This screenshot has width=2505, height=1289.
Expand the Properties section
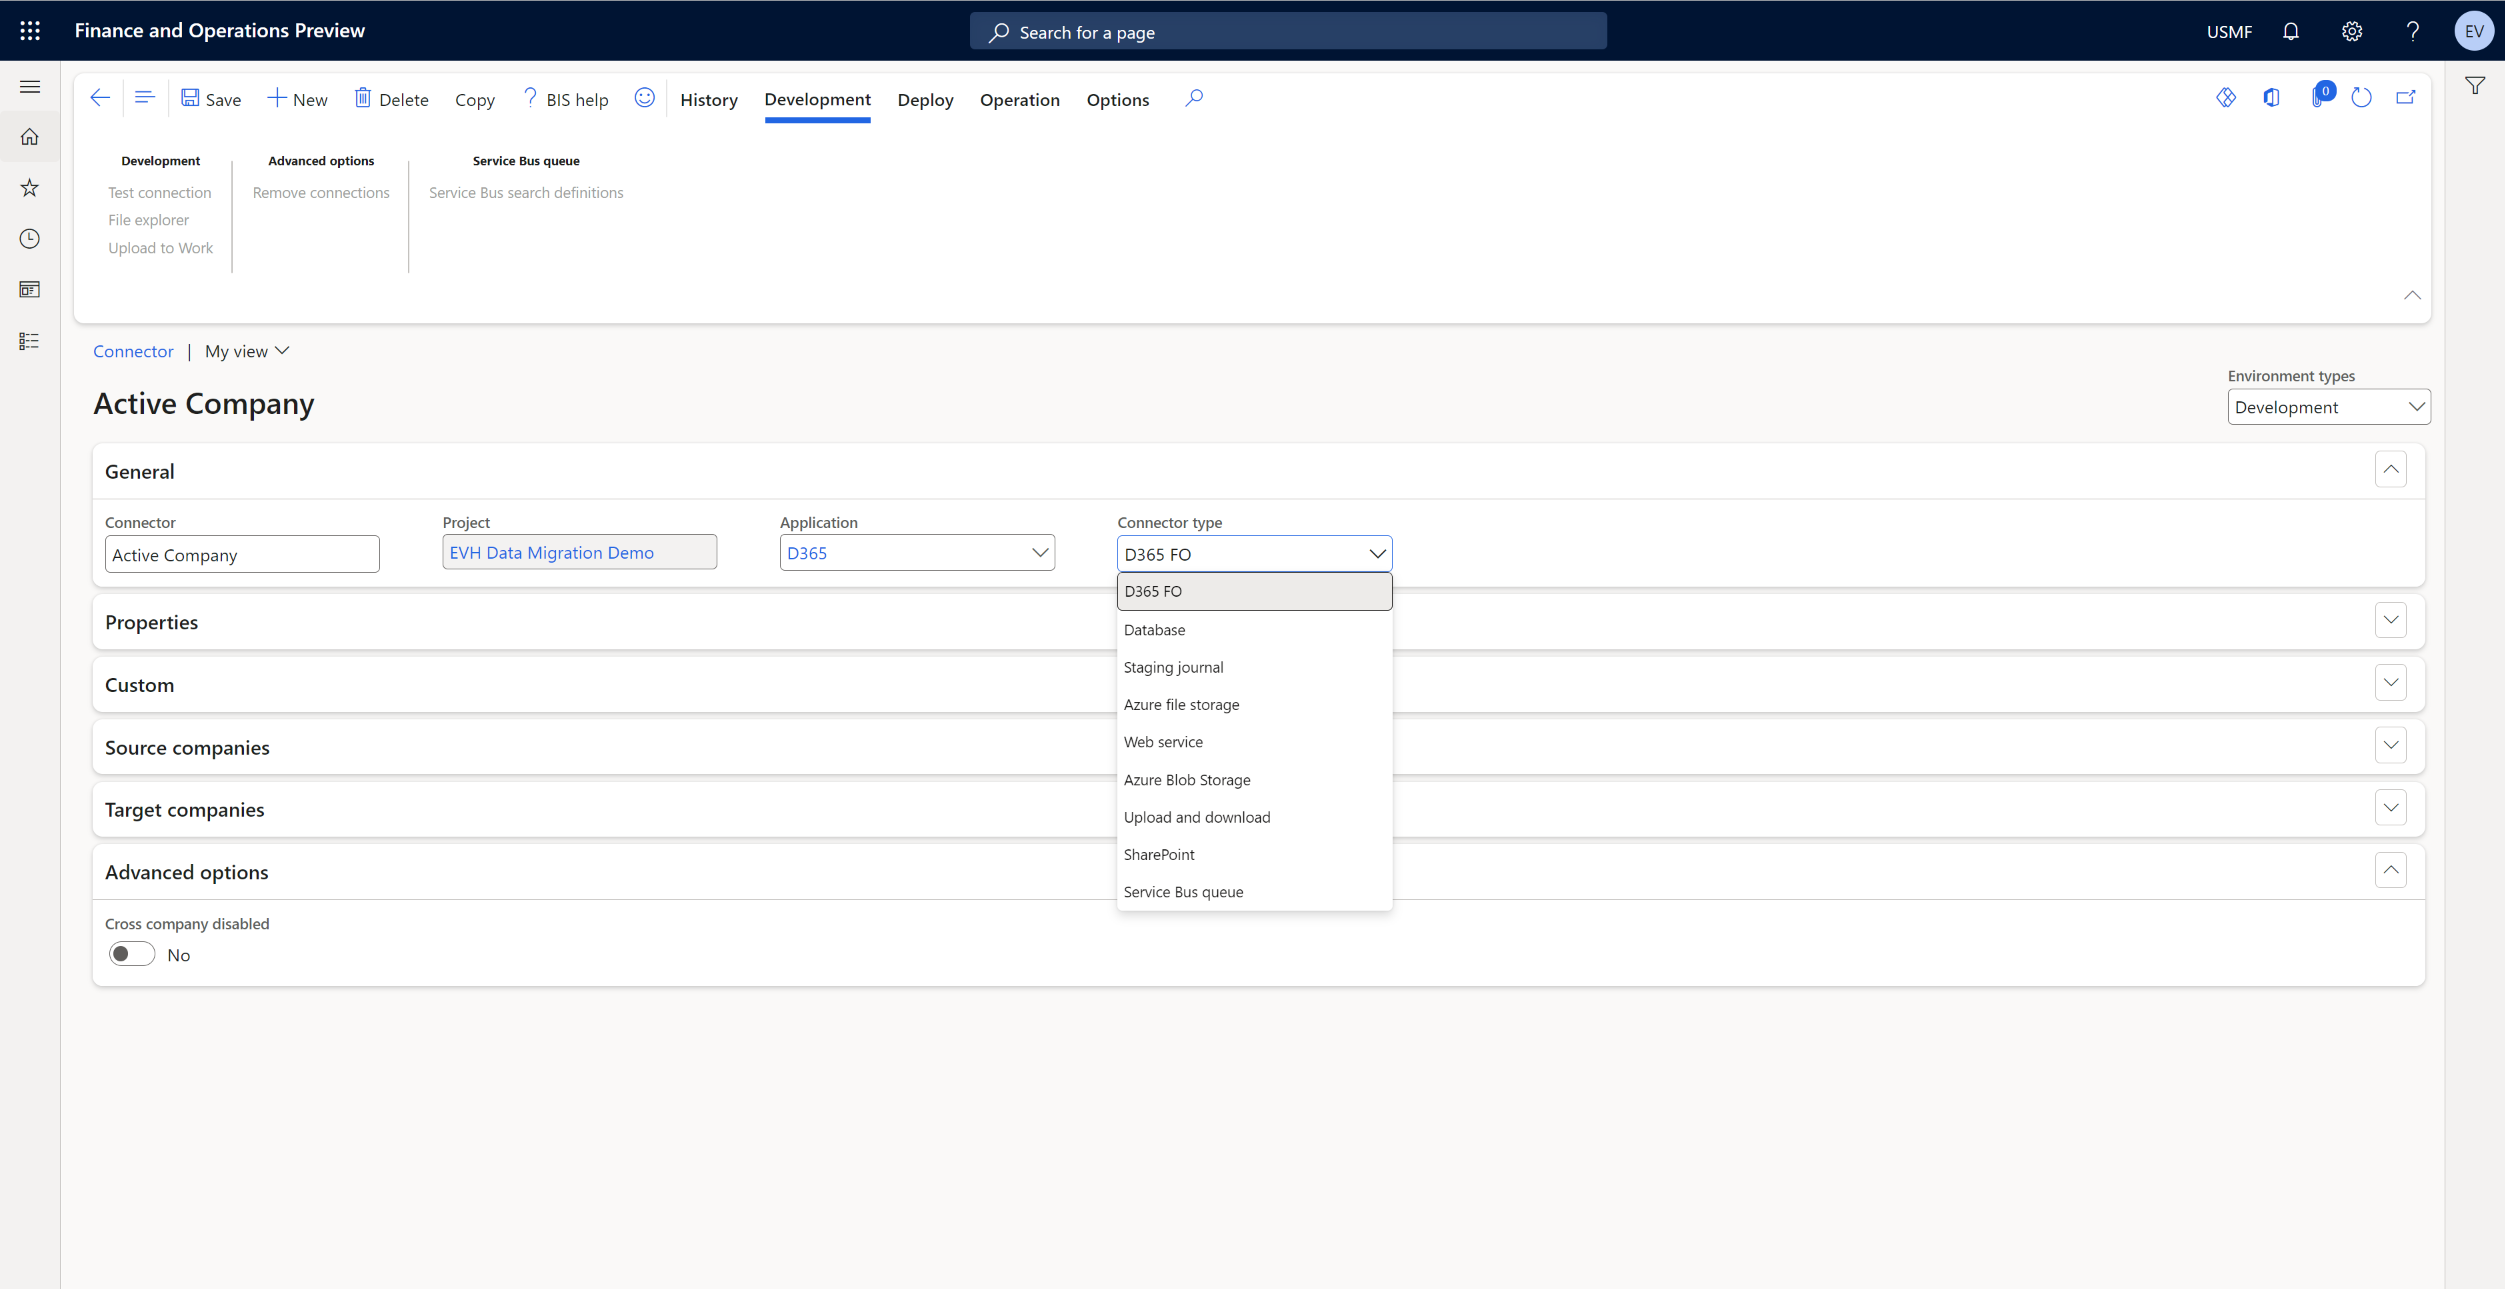coord(2391,620)
